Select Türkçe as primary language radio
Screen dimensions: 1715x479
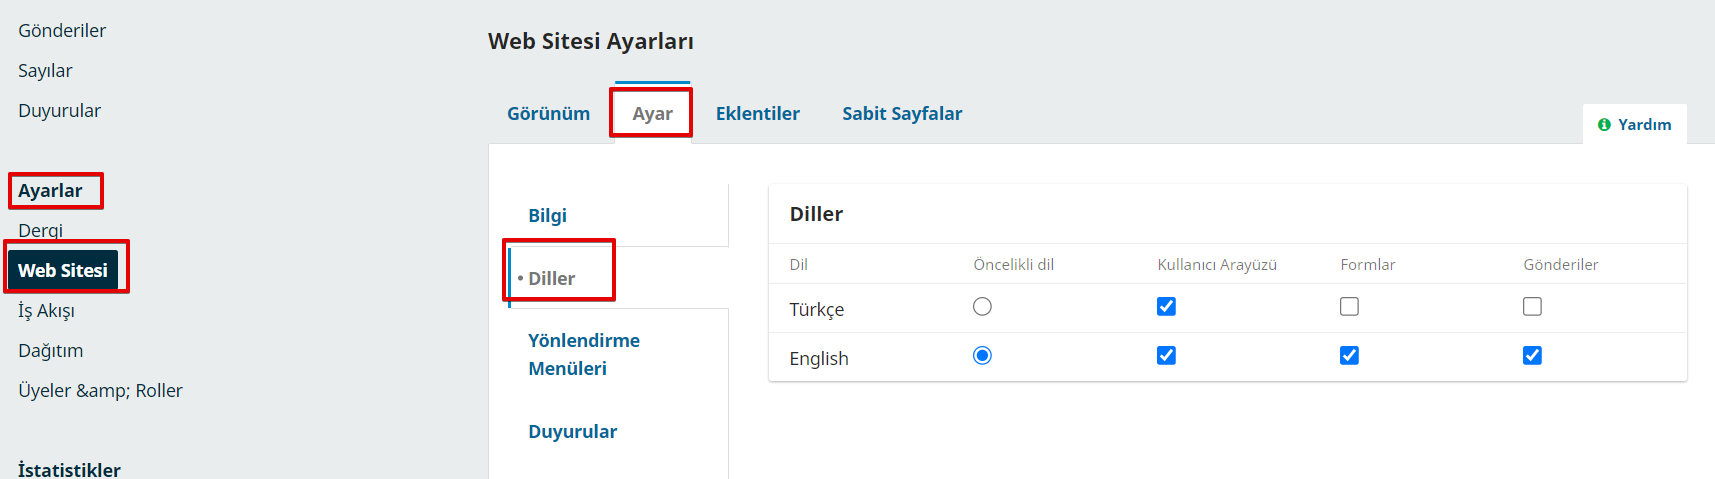(x=982, y=307)
